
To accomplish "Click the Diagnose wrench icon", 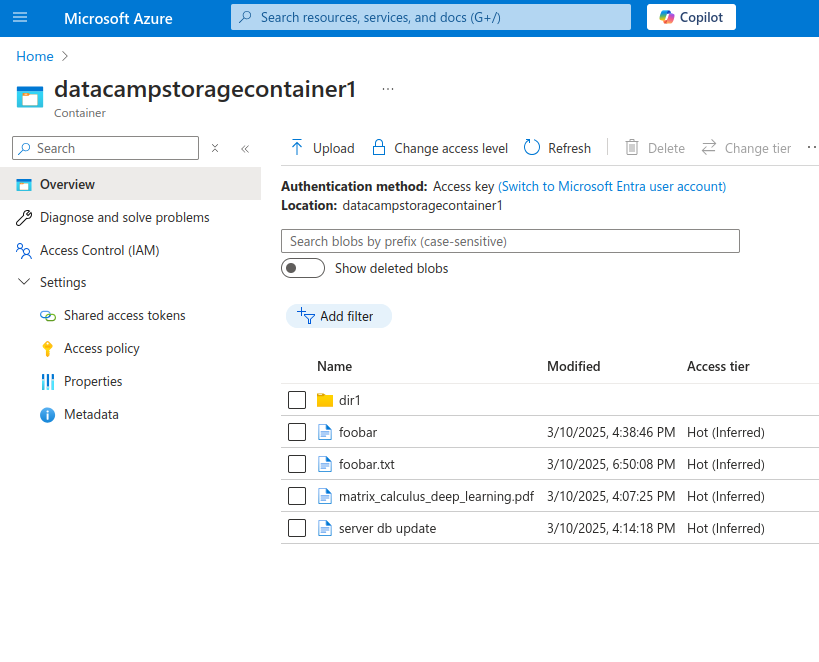I will (x=24, y=217).
